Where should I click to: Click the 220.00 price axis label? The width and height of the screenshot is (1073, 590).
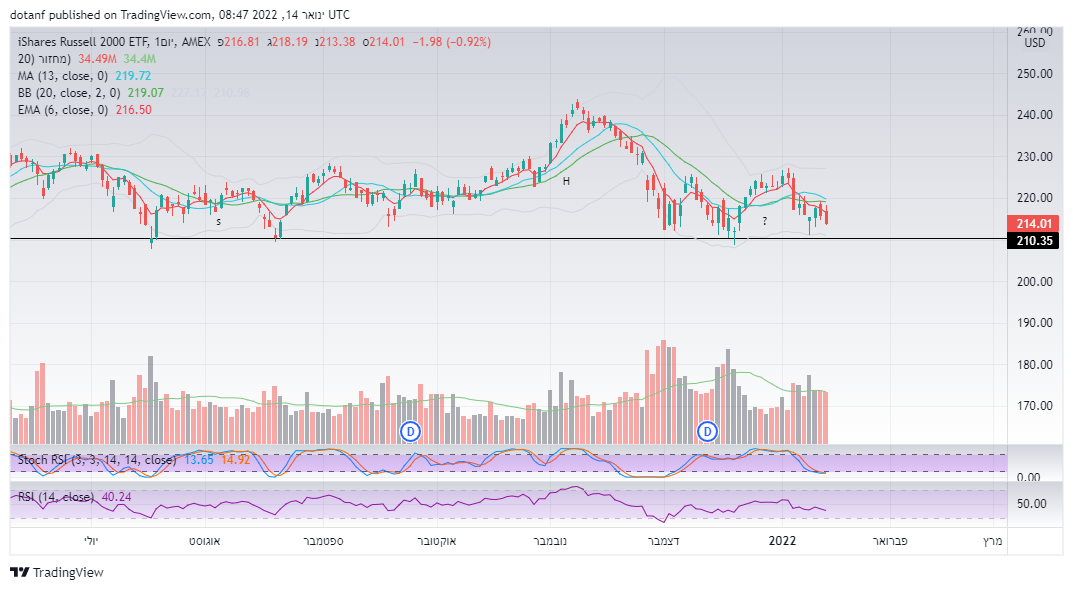click(x=1035, y=198)
